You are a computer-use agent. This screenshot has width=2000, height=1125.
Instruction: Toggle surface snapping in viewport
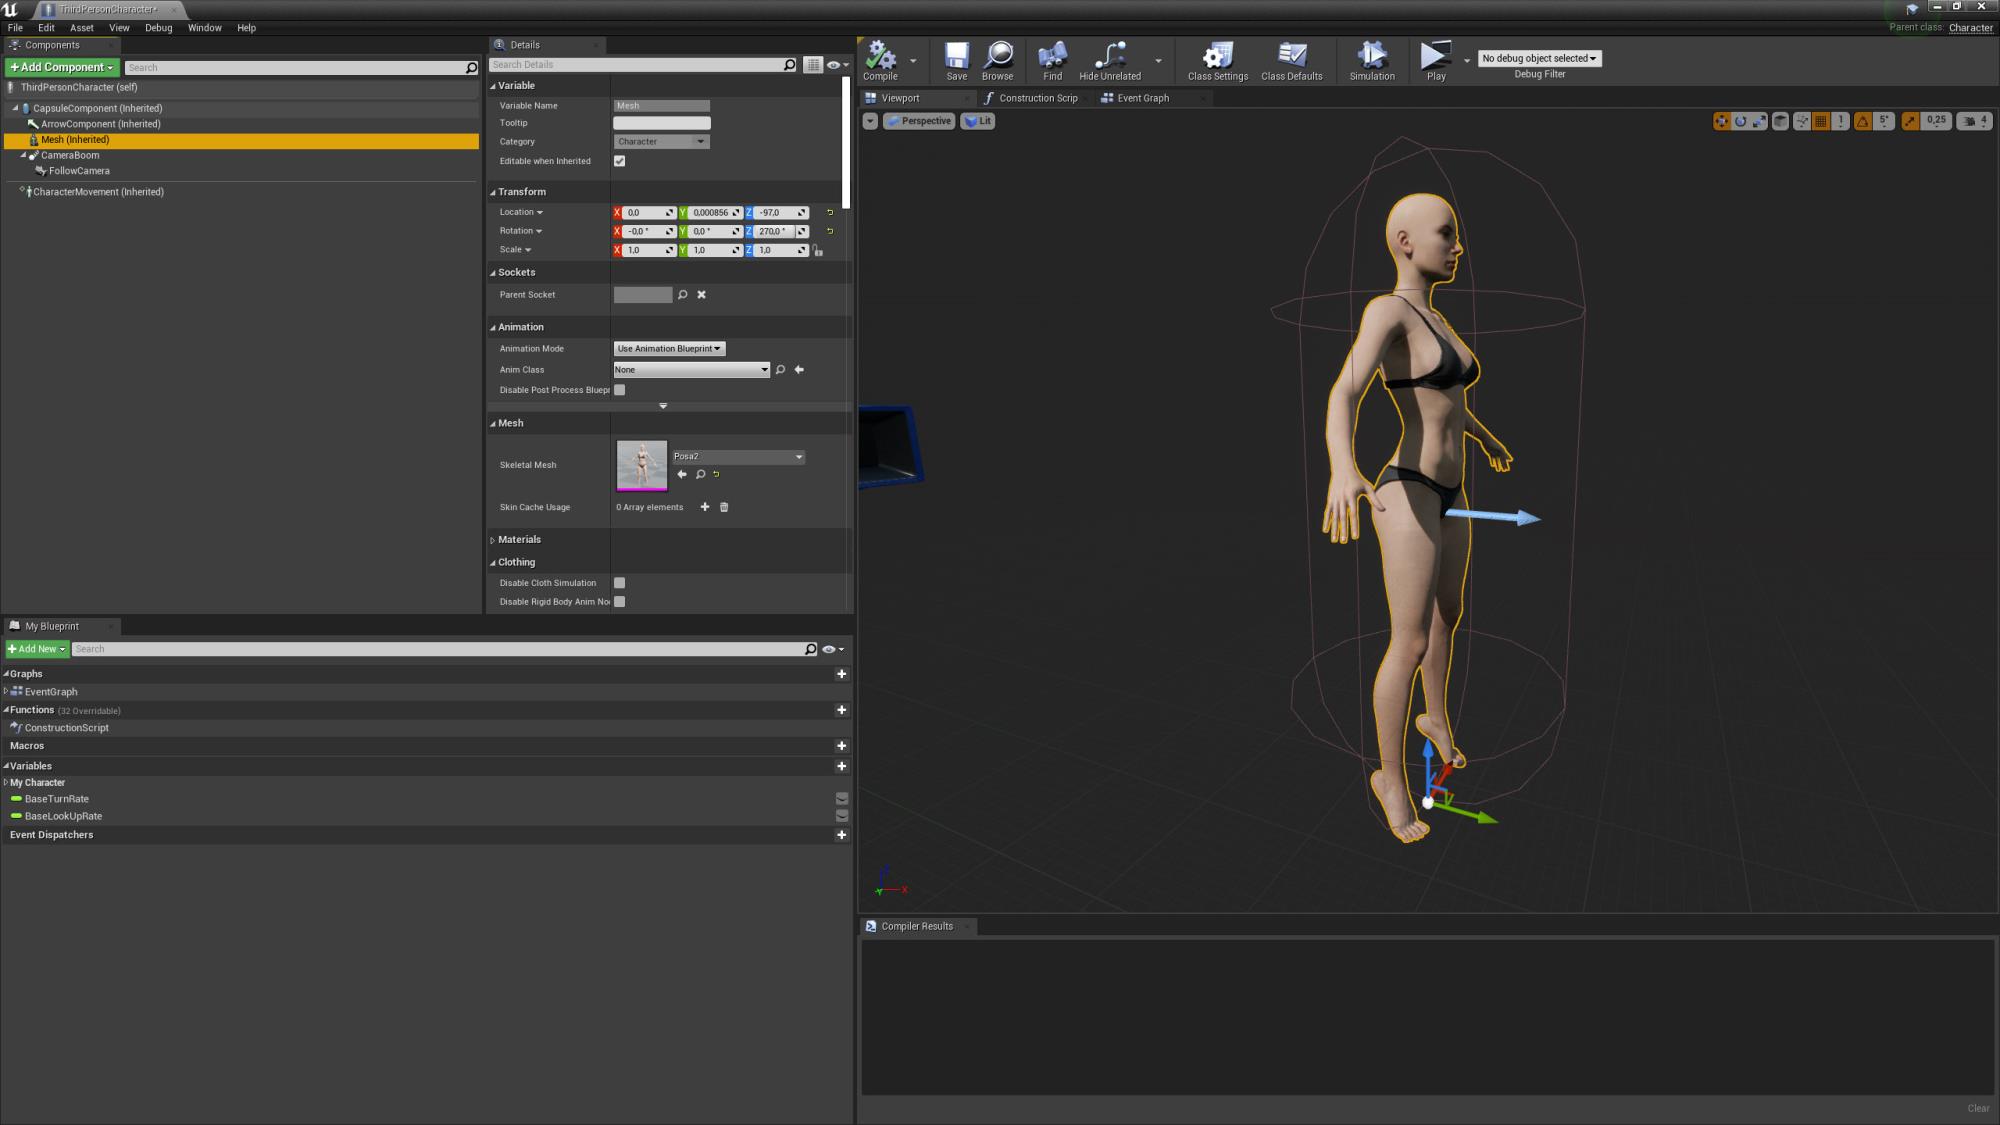click(x=1802, y=121)
